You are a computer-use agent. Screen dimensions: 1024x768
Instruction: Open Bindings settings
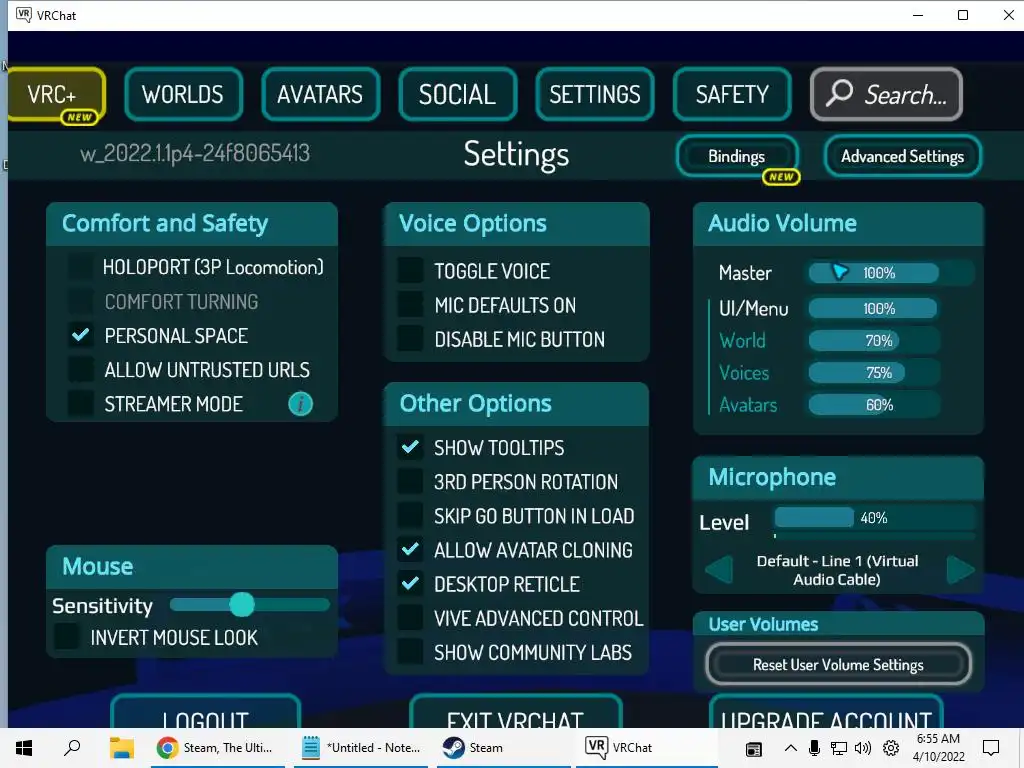[x=737, y=157]
